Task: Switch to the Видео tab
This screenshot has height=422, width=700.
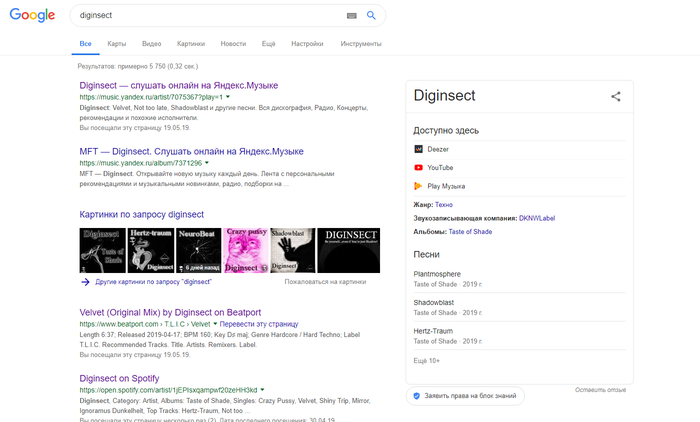Action: pos(151,44)
